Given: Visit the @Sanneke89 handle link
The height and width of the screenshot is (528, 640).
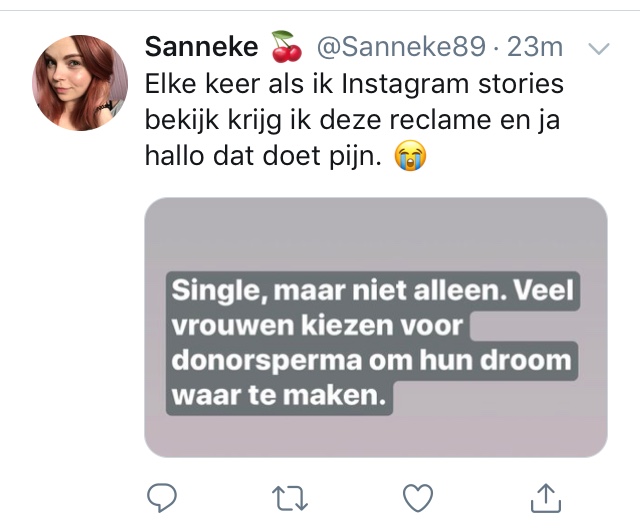Looking at the screenshot, I should click(401, 47).
